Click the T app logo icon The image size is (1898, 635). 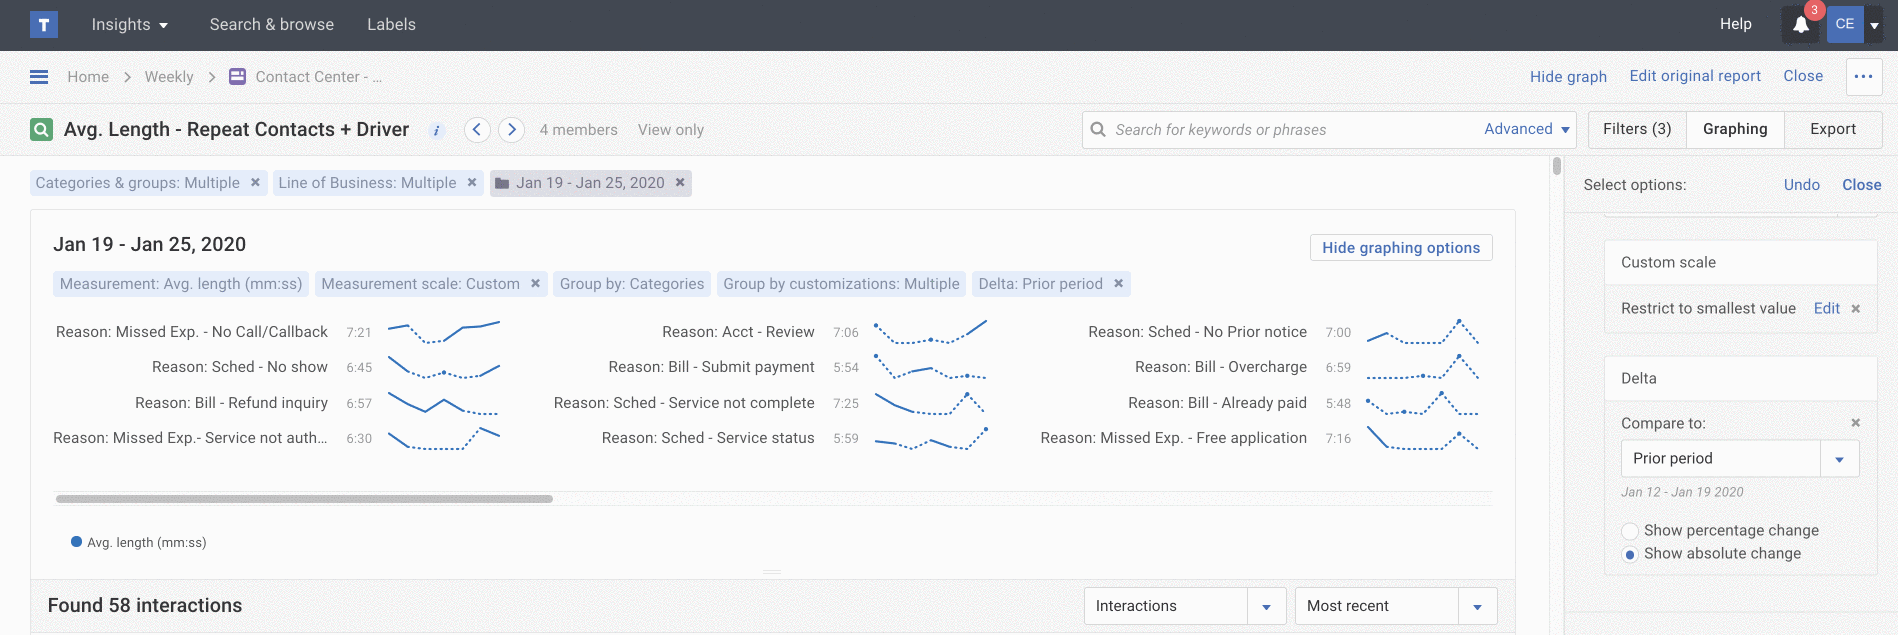point(44,25)
